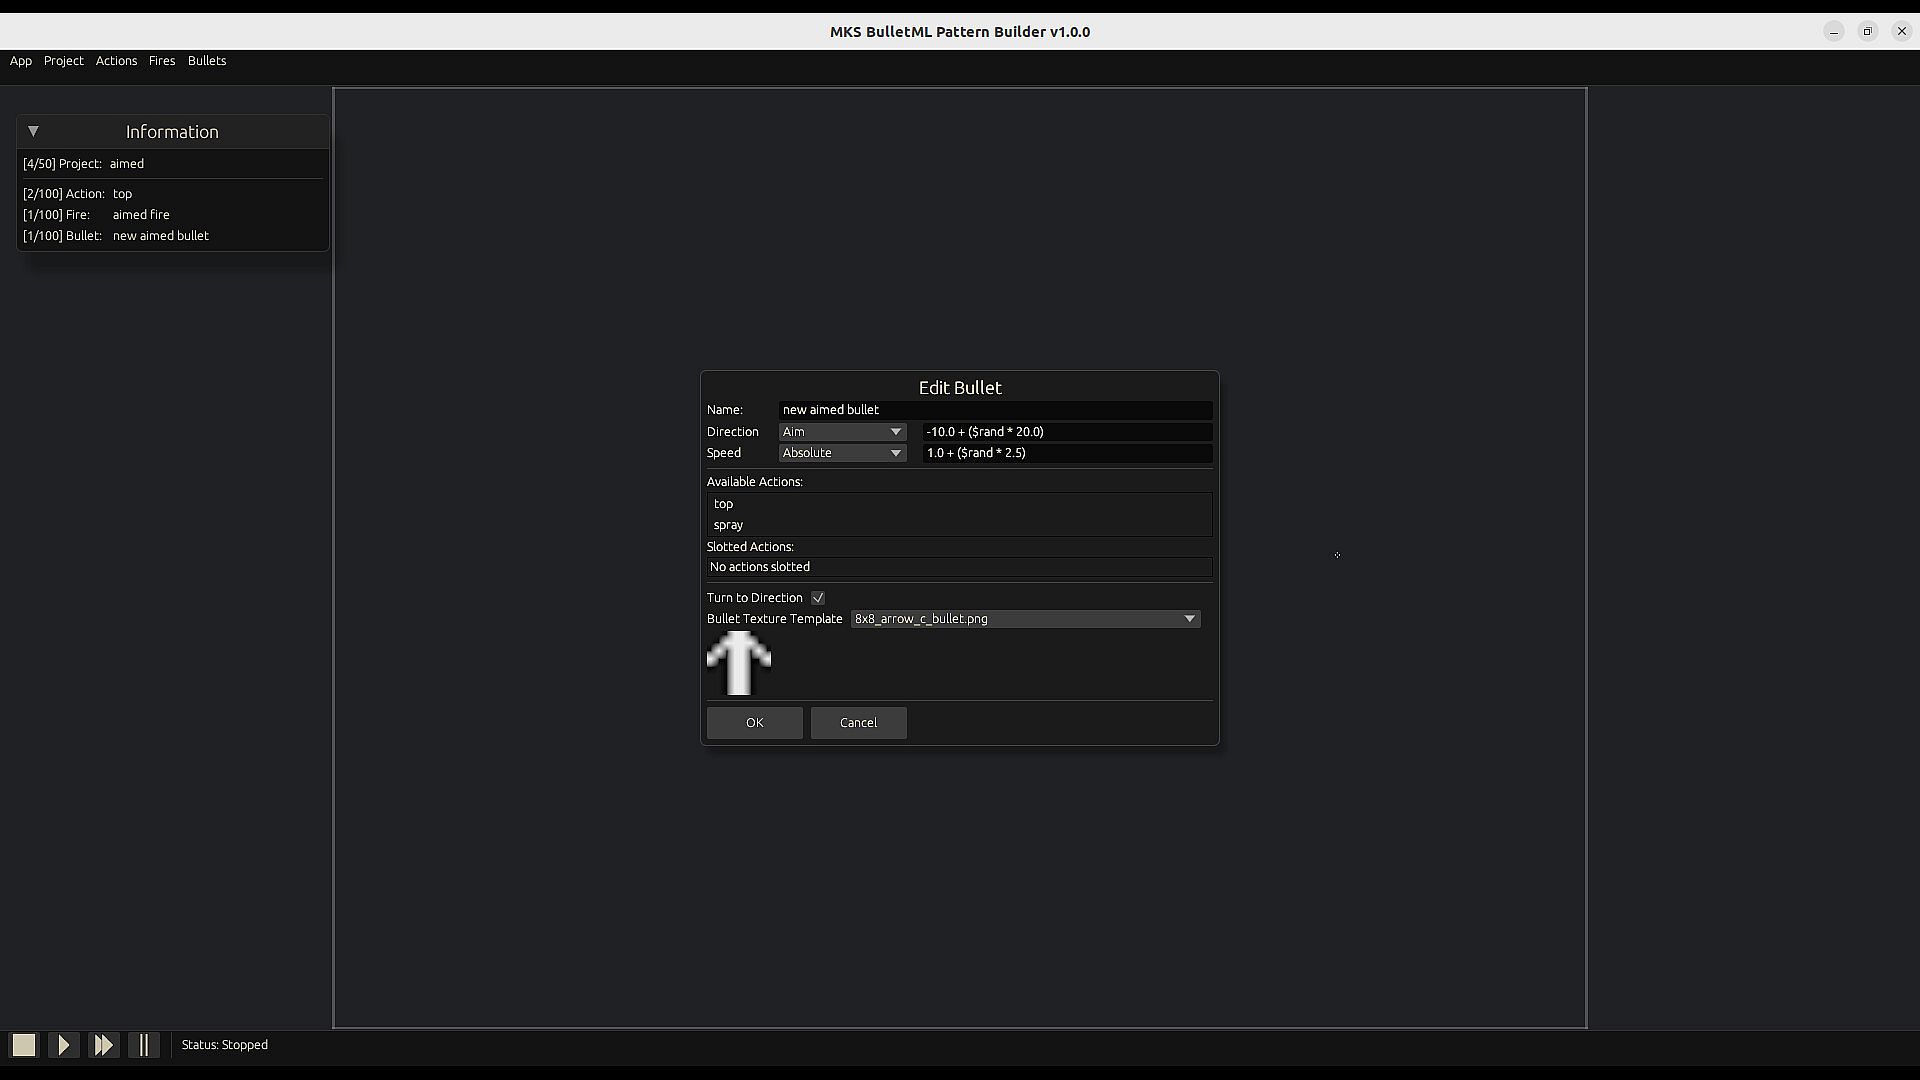Open the Actions menu
The width and height of the screenshot is (1920, 1080).
pos(116,61)
